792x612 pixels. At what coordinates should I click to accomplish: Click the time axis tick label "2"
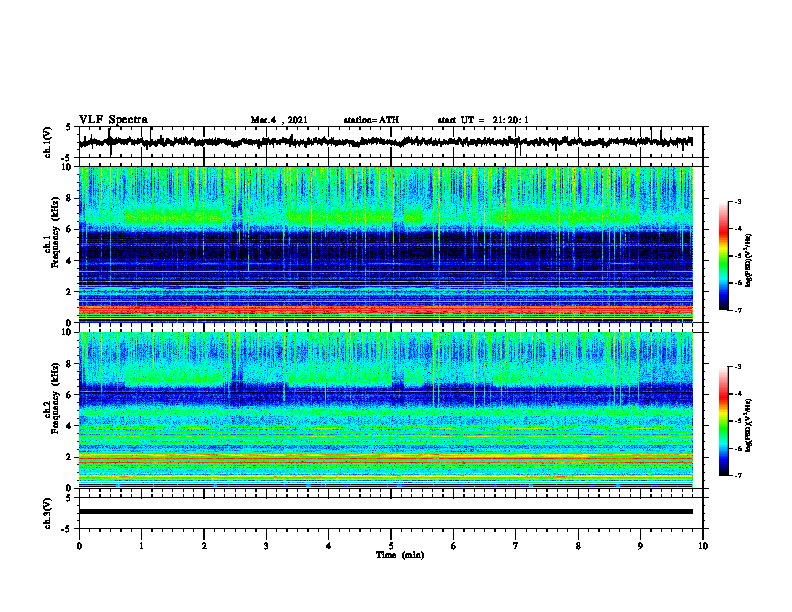(x=204, y=546)
